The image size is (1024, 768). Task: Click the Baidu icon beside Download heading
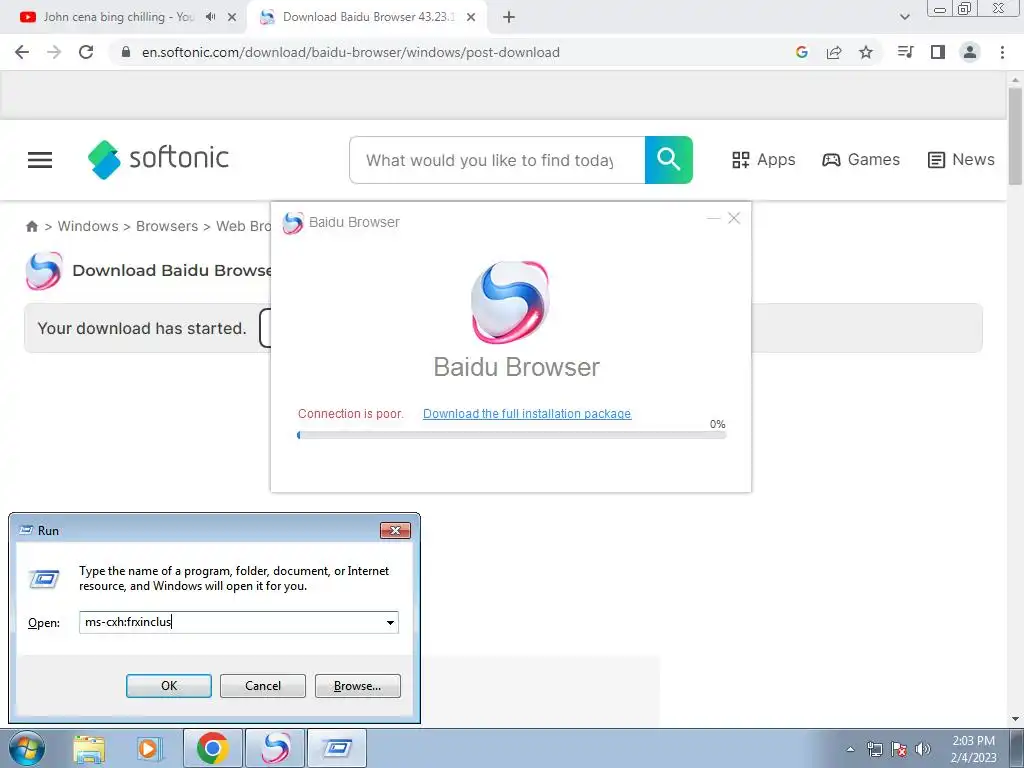(44, 270)
